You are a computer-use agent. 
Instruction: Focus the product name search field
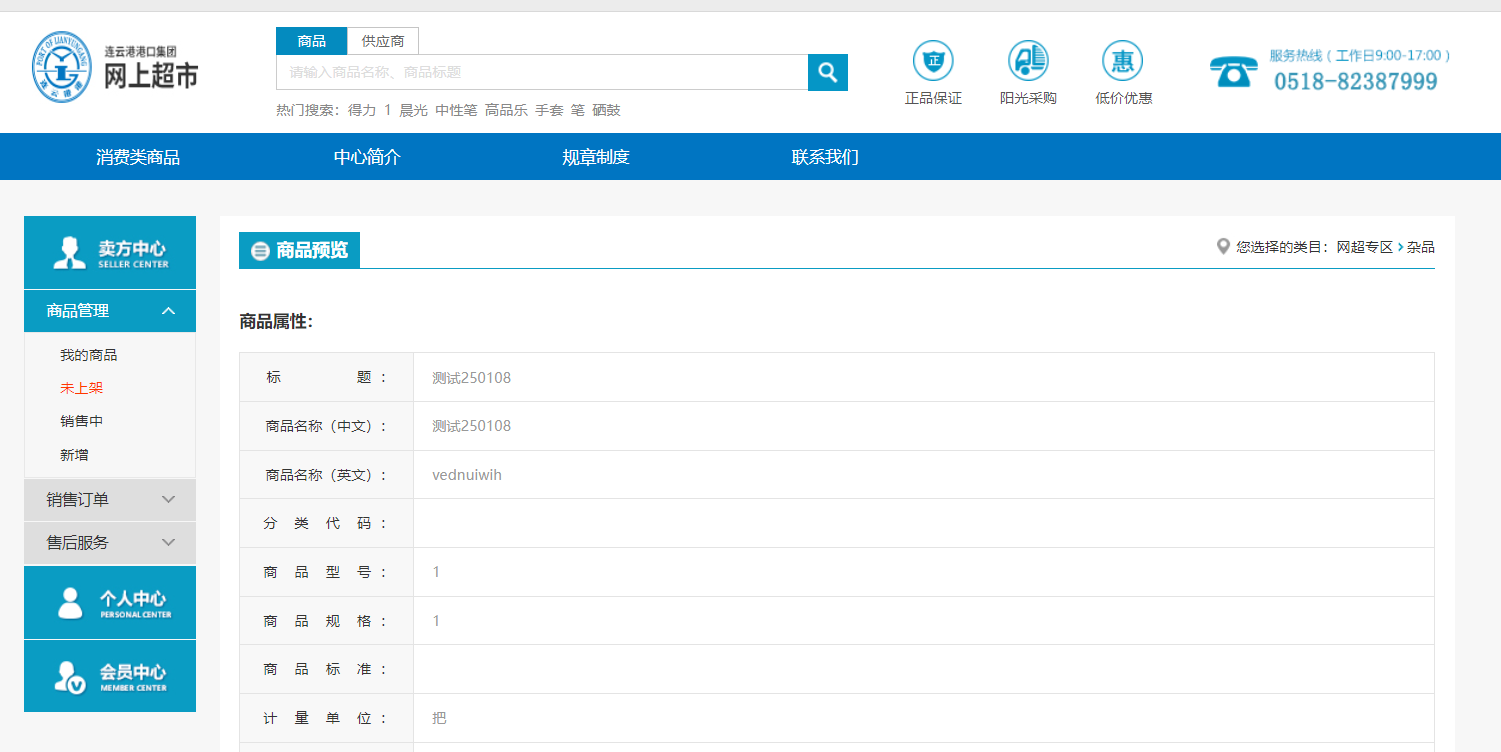click(x=541, y=72)
